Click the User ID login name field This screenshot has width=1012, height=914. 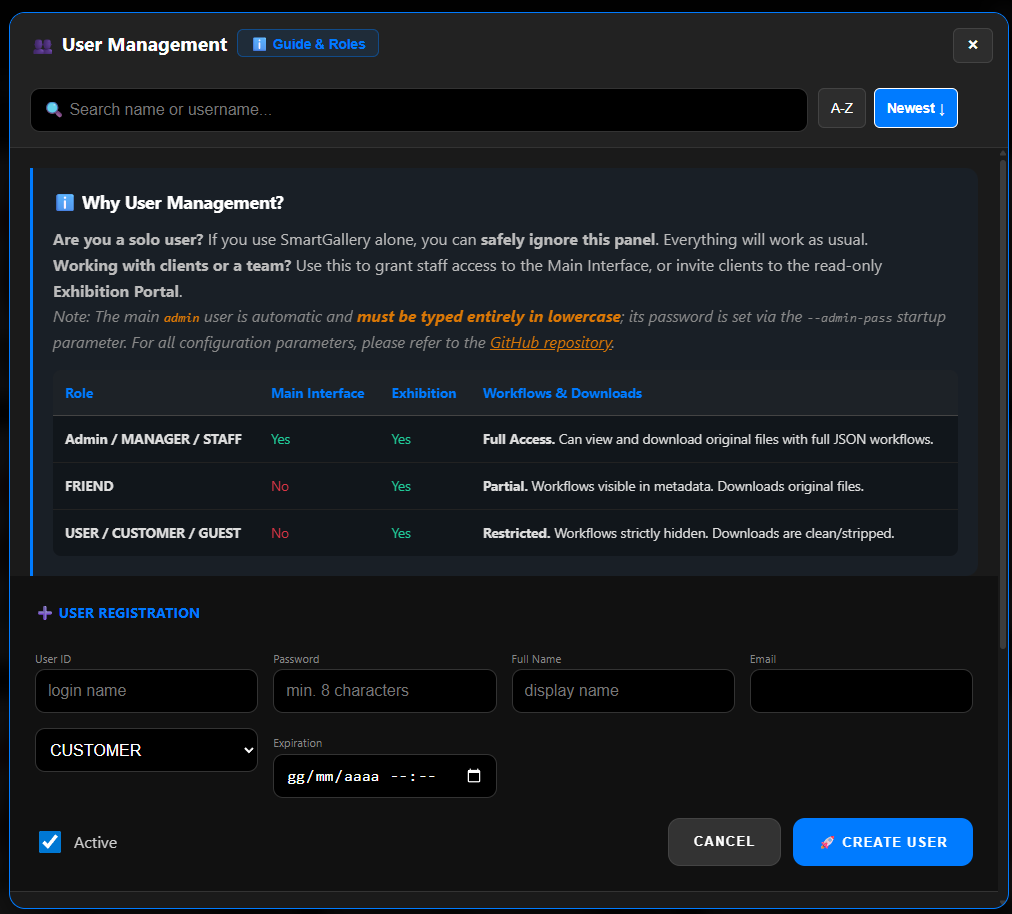[146, 690]
